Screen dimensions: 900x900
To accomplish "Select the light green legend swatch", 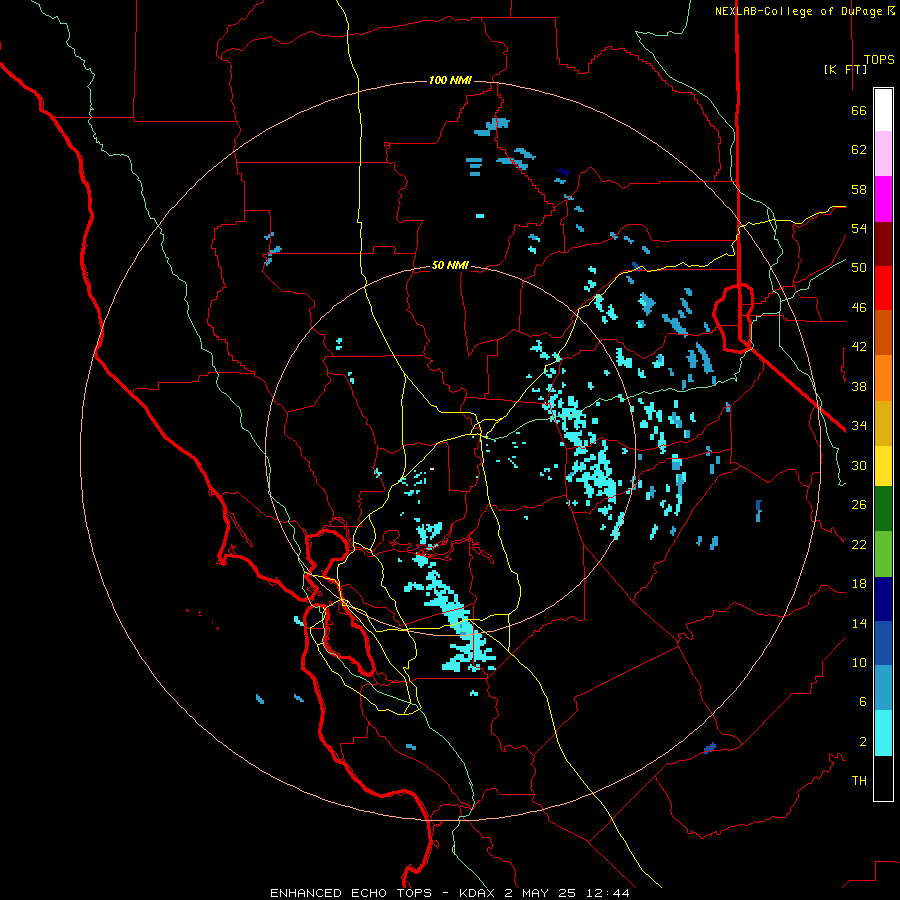I will tap(883, 554).
